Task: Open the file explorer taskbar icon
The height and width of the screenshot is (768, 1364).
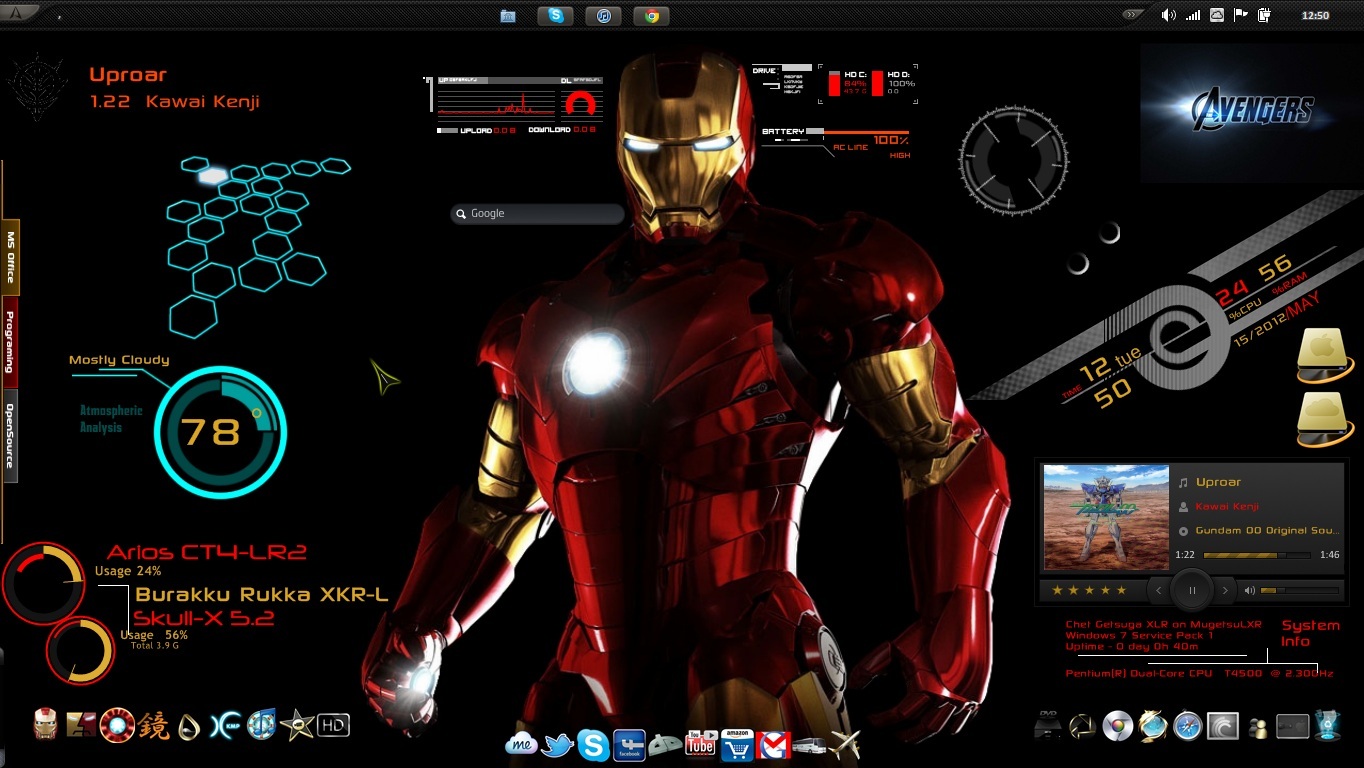Action: point(508,16)
